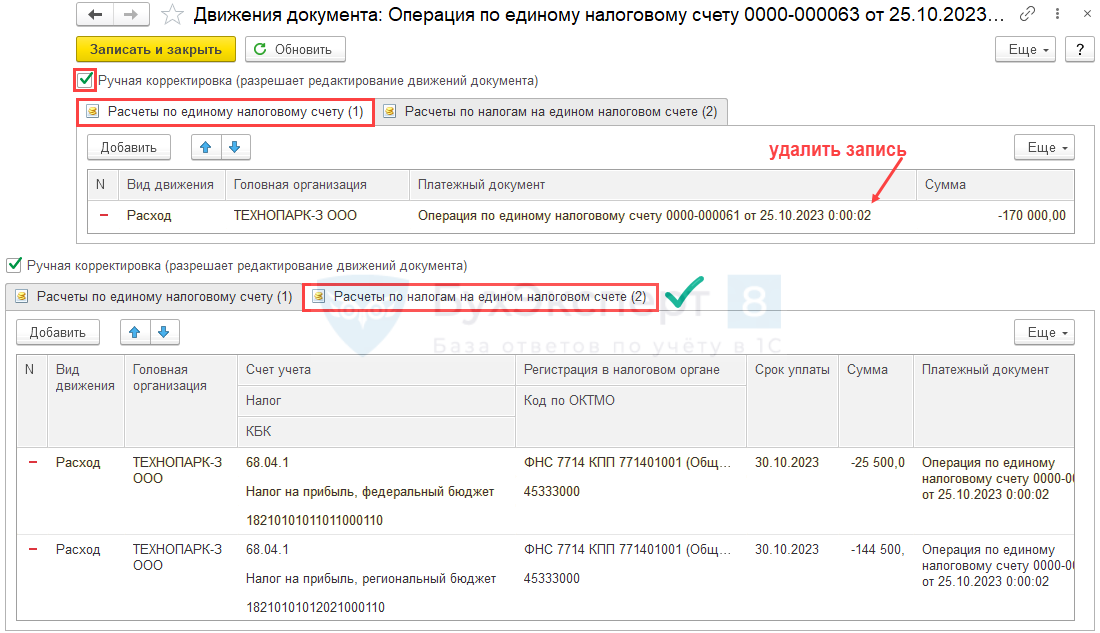The image size is (1100, 633).
Task: Click the forward navigation arrow
Action: click(x=131, y=15)
